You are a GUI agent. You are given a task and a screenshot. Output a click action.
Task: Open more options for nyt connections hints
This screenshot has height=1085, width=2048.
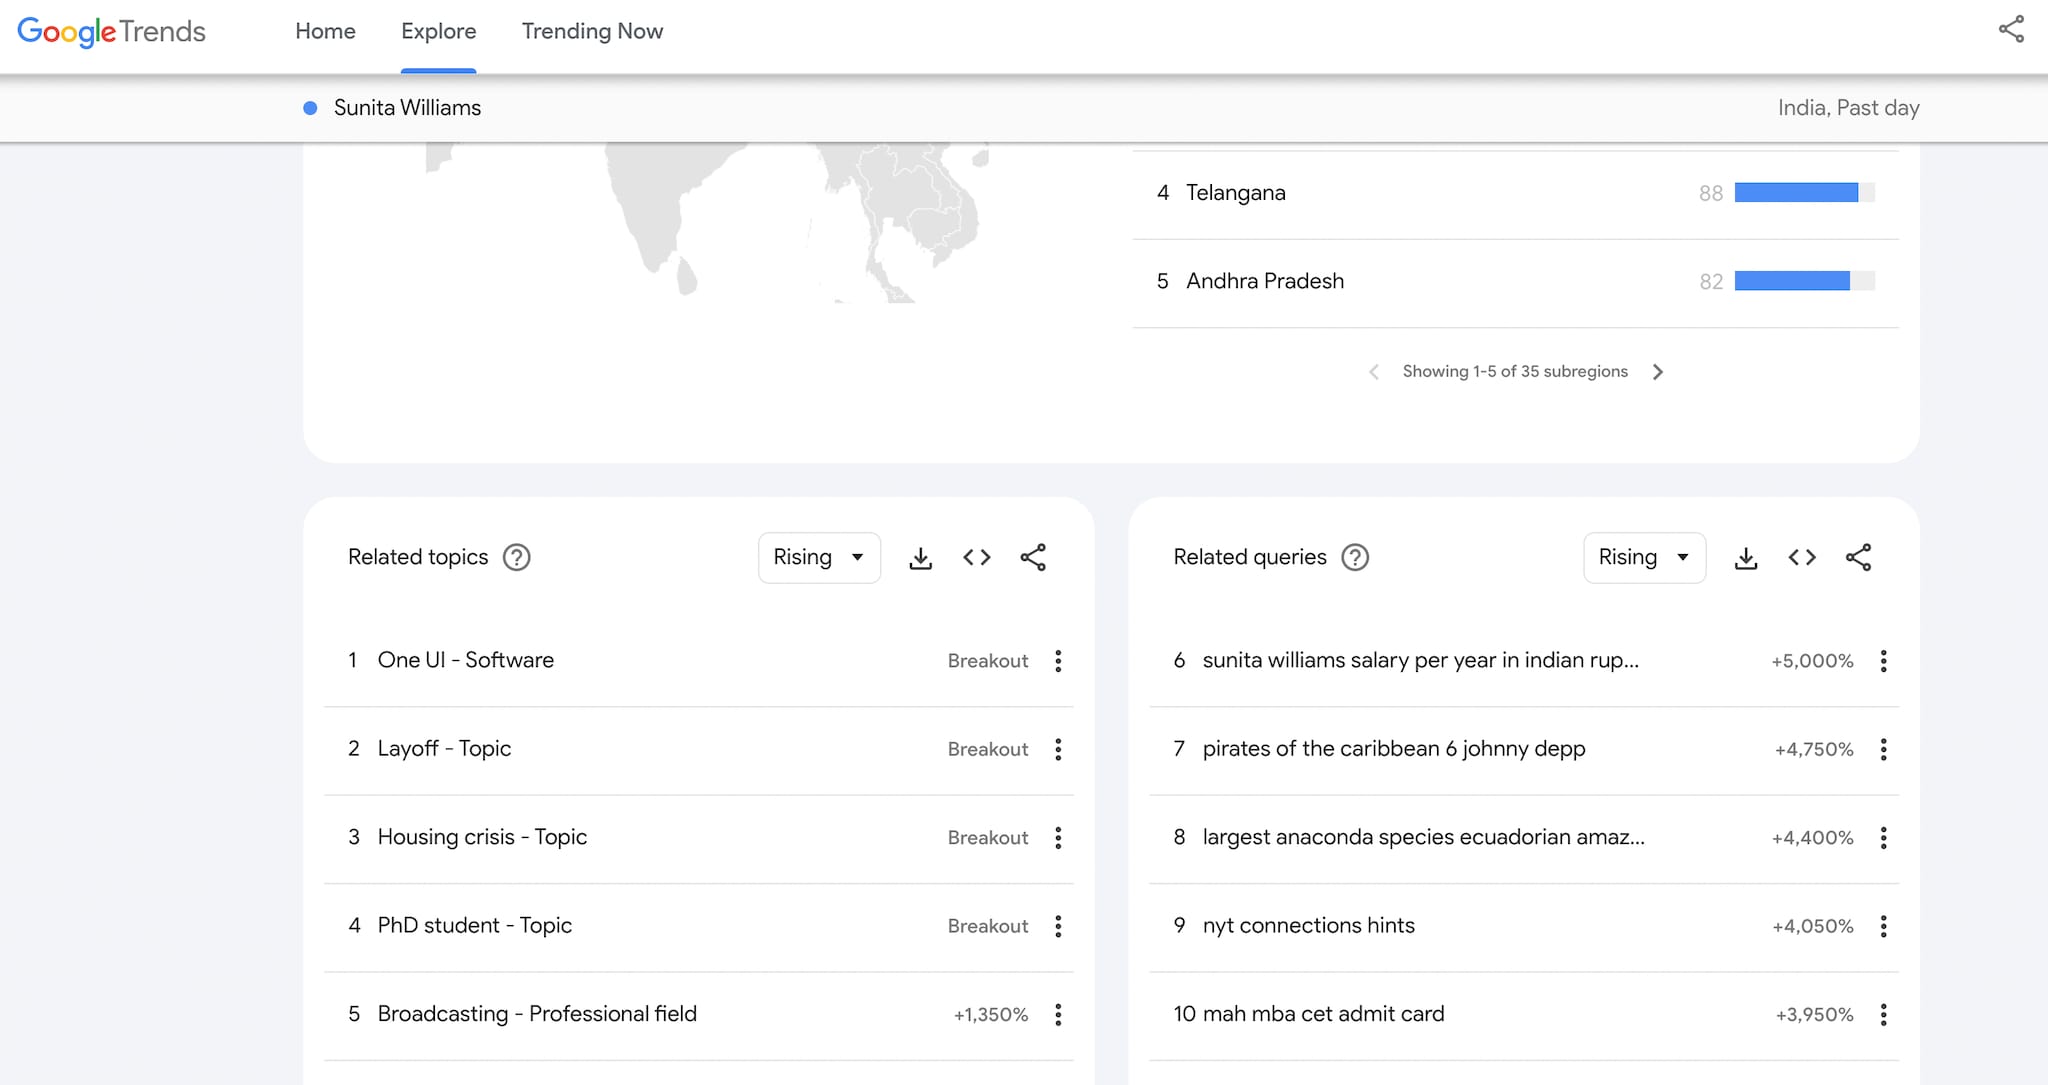1883,926
